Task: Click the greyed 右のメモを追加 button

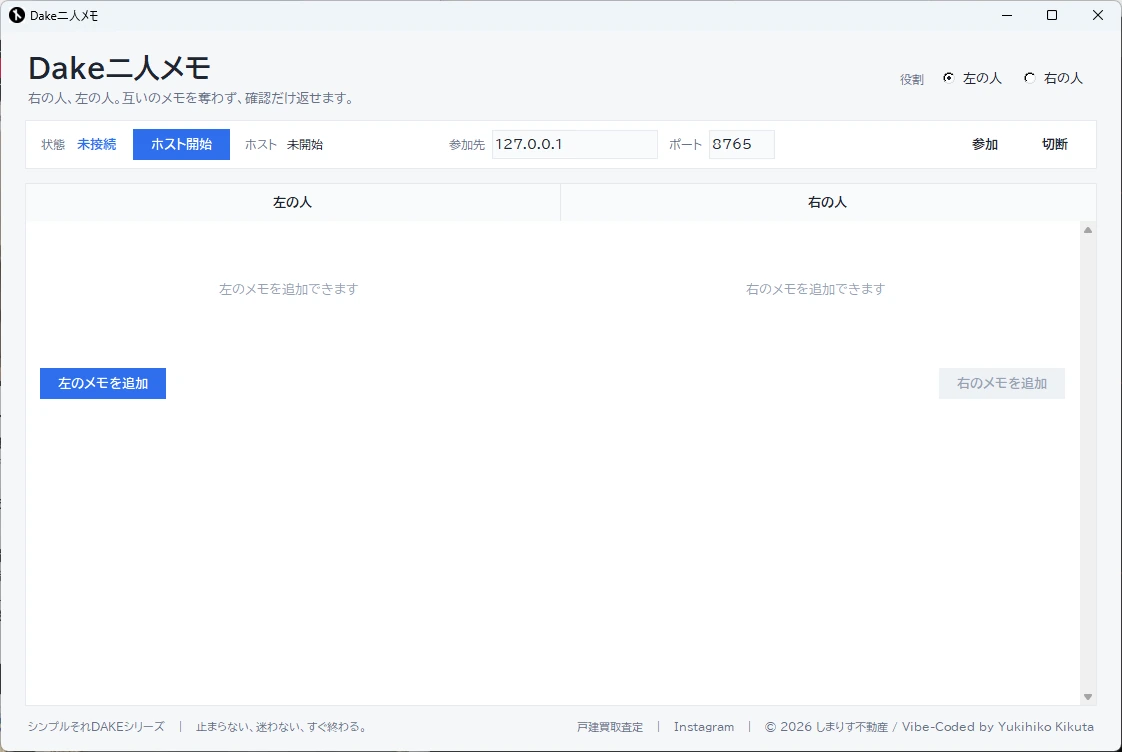Action: pos(1002,384)
